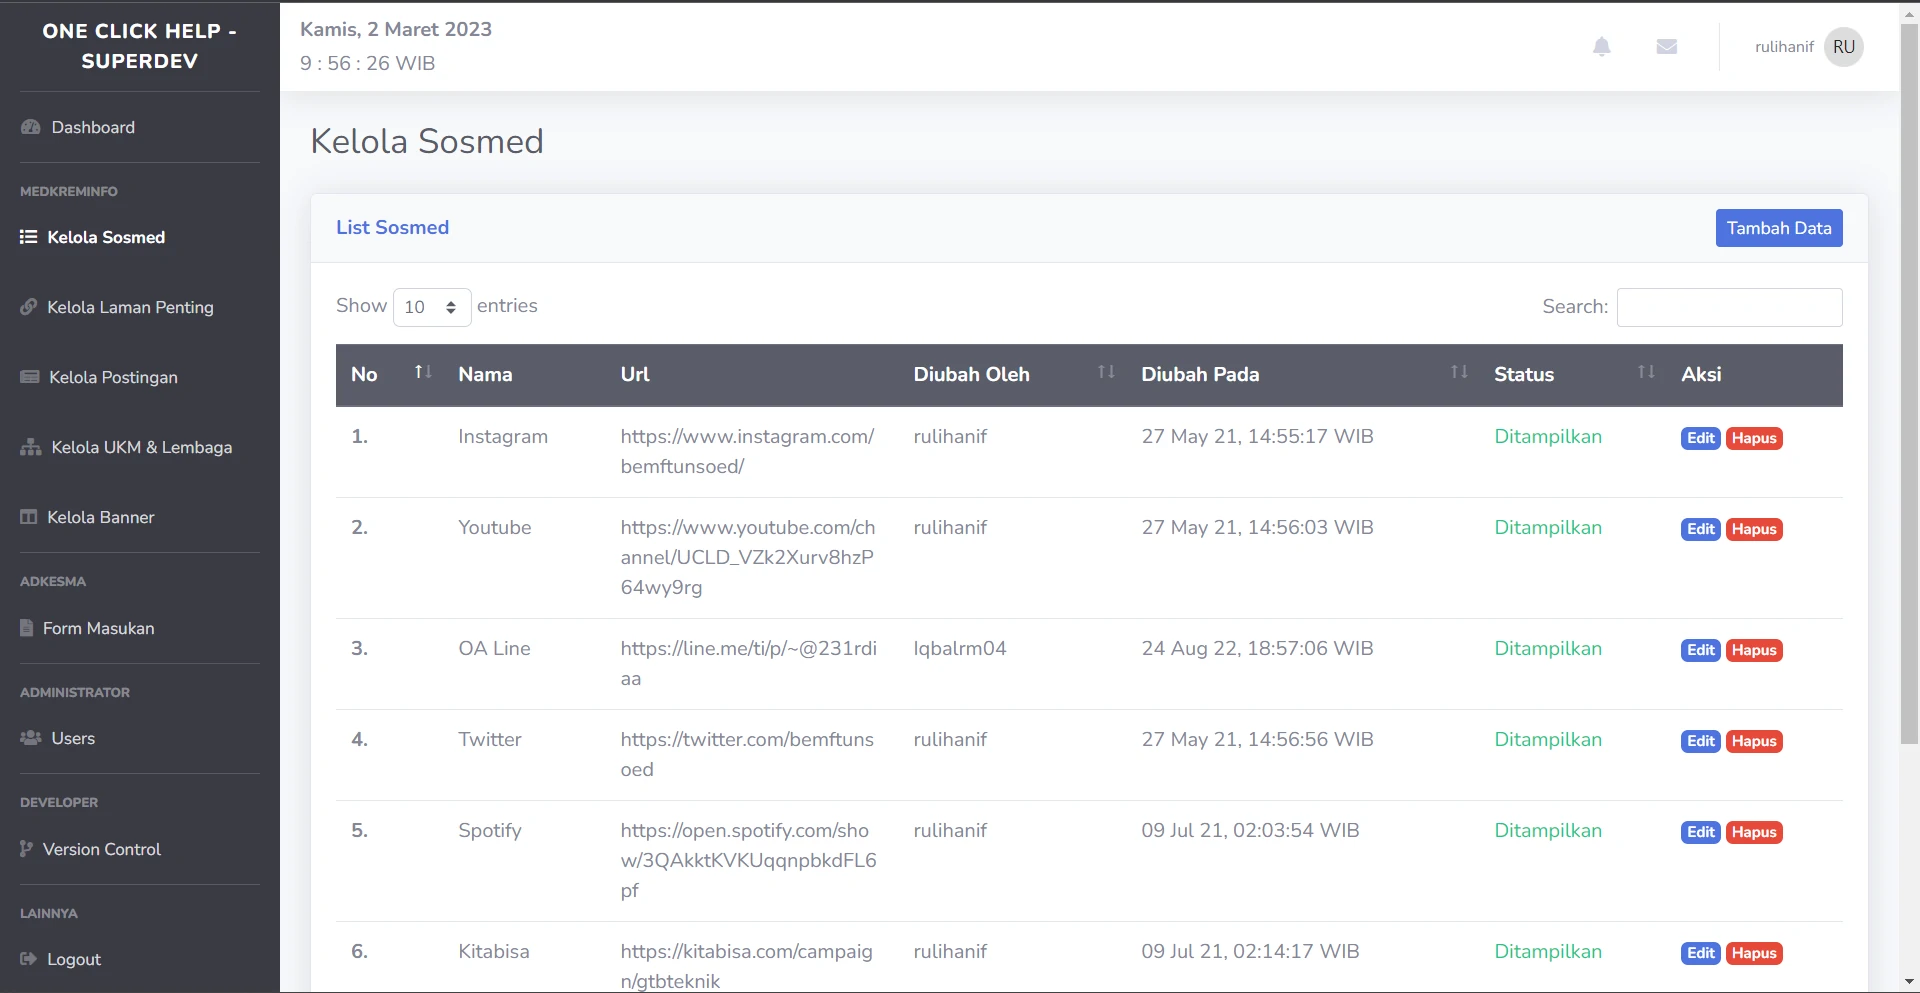The width and height of the screenshot is (1920, 993).
Task: Open the messages envelope icon
Action: coord(1666,47)
